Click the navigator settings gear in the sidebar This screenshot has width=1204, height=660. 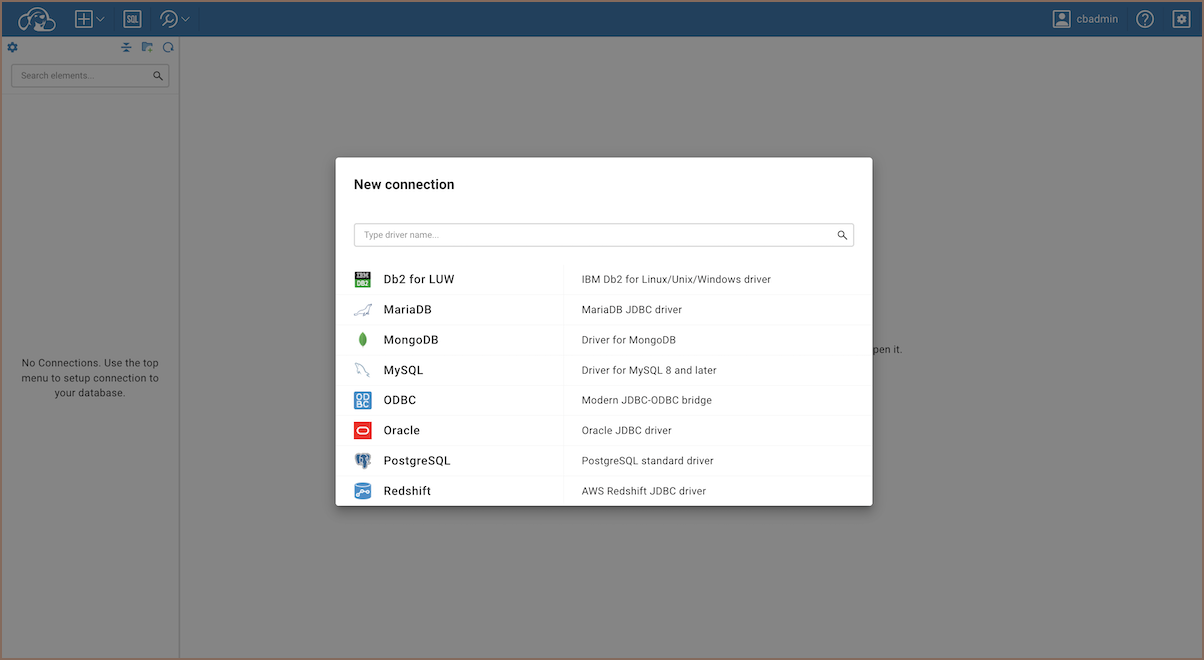[x=13, y=47]
